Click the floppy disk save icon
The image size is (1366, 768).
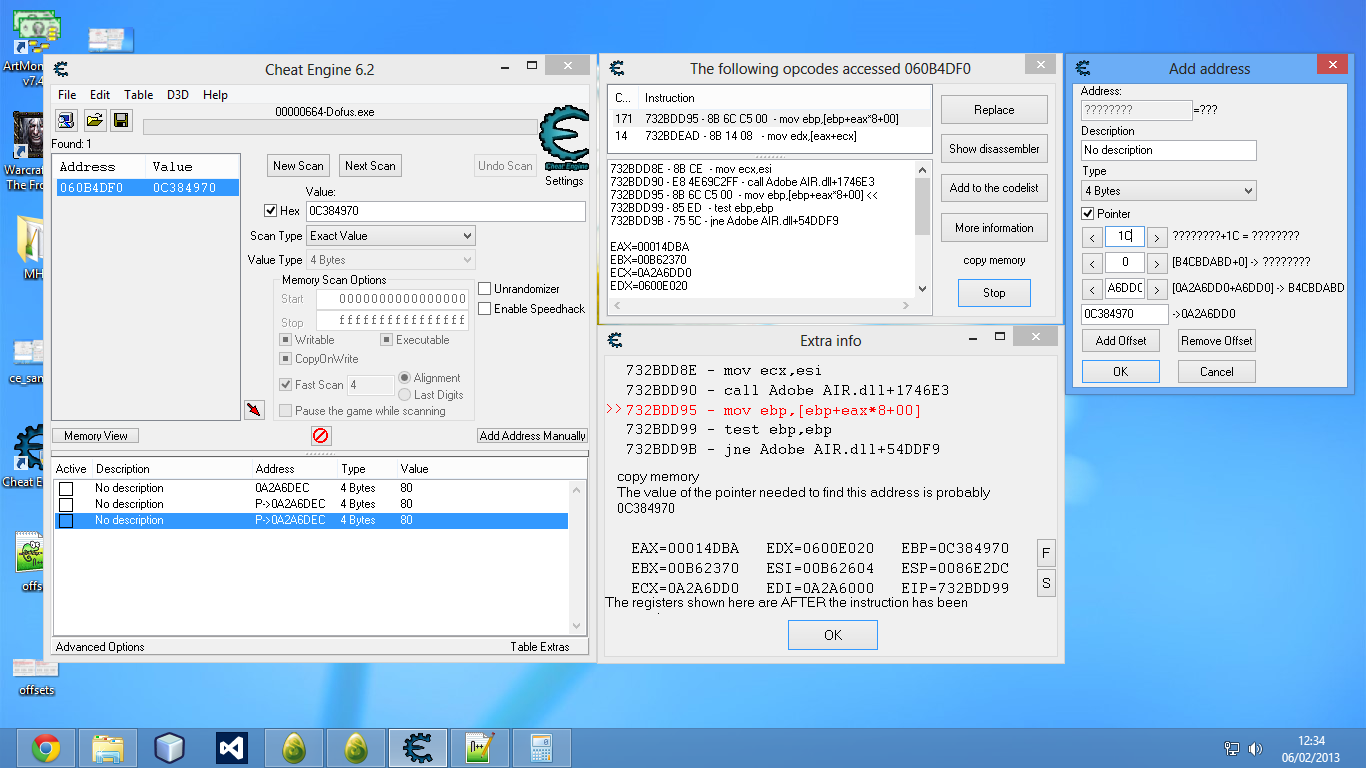[121, 121]
